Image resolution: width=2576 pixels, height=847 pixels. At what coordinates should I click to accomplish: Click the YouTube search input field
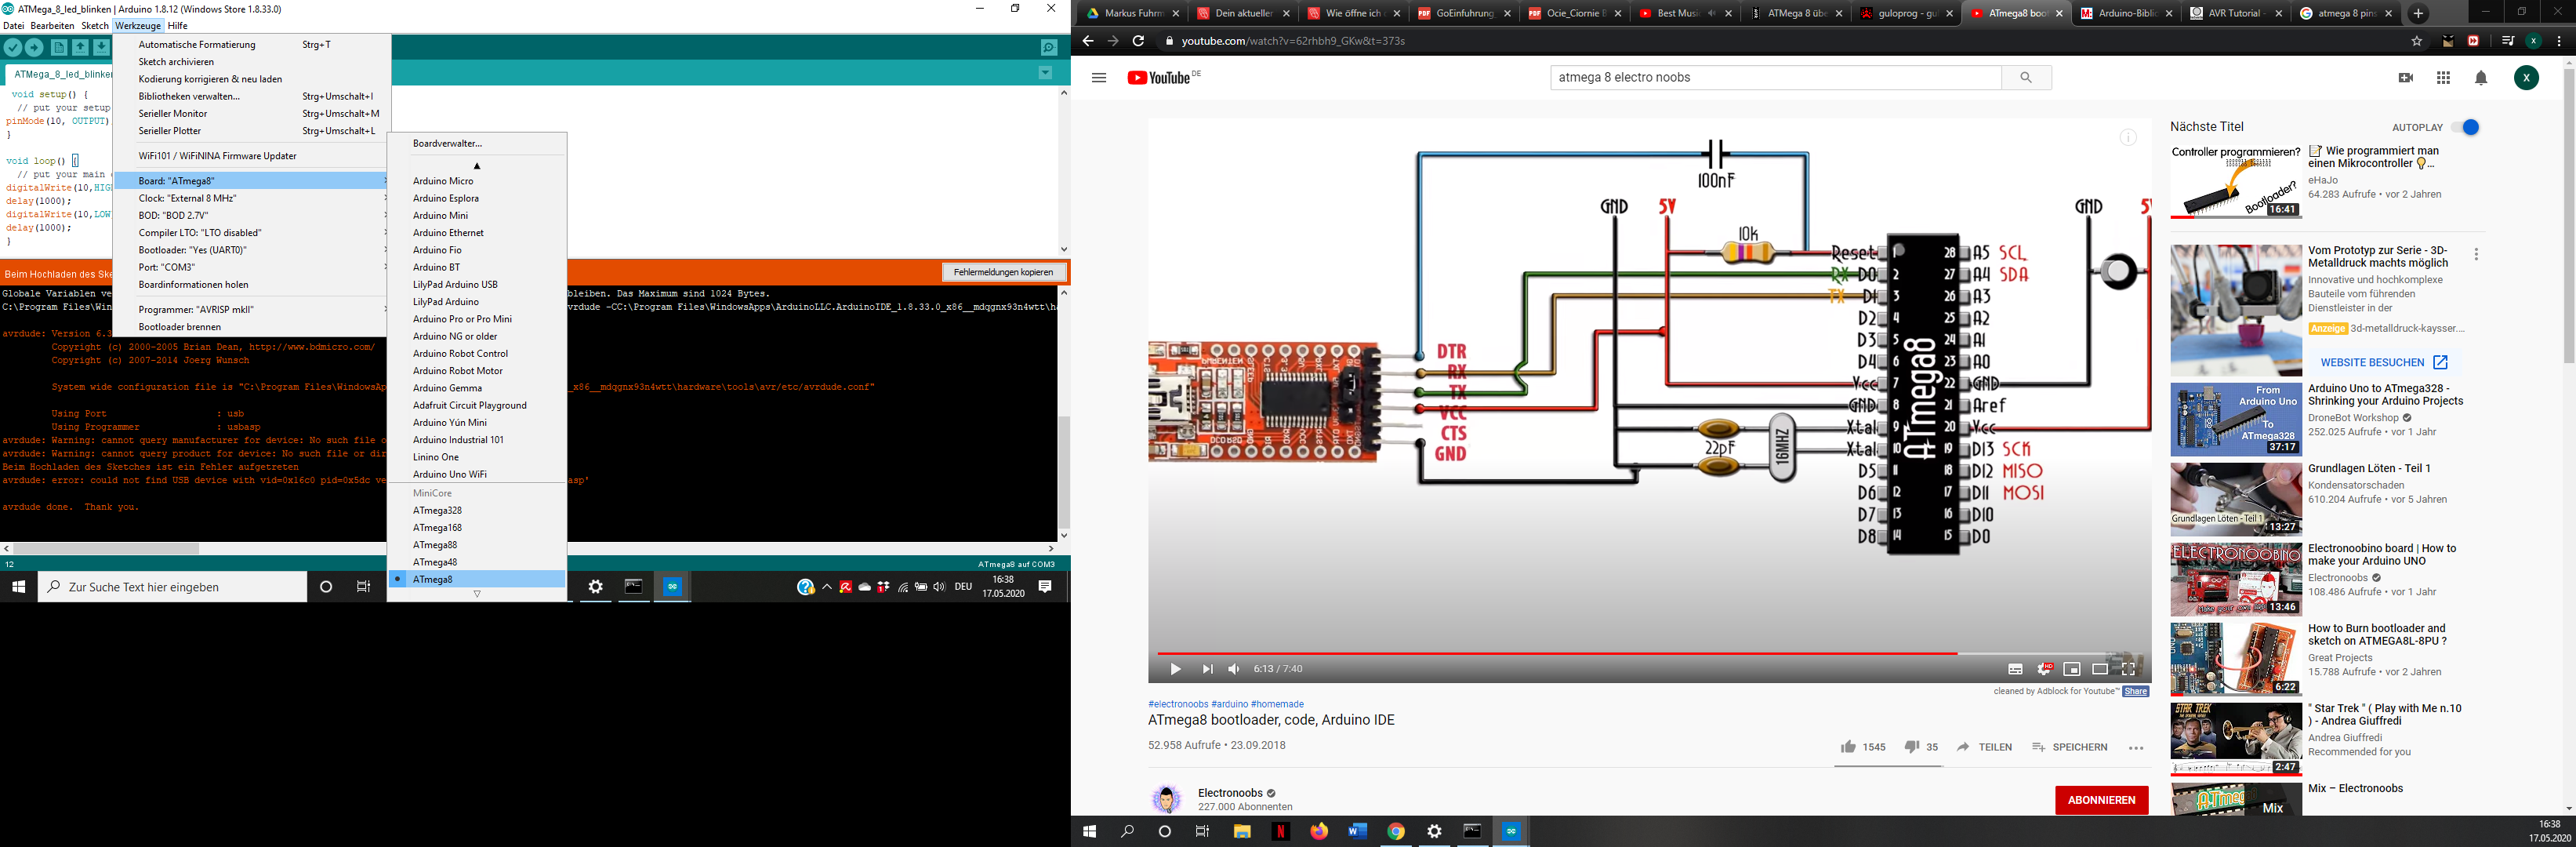tap(1775, 77)
